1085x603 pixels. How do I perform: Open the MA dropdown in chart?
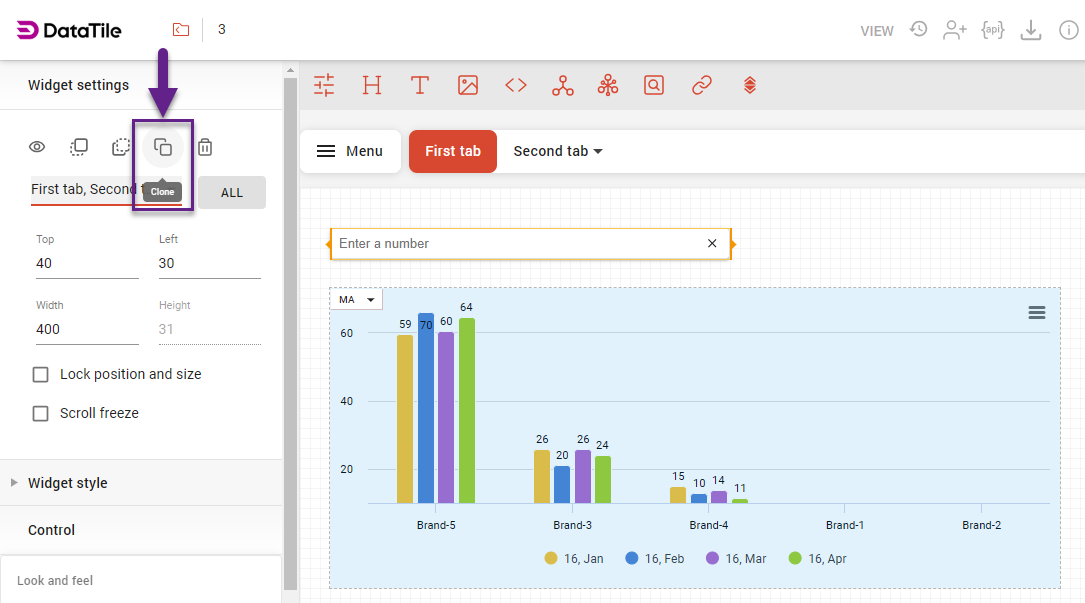[357, 300]
